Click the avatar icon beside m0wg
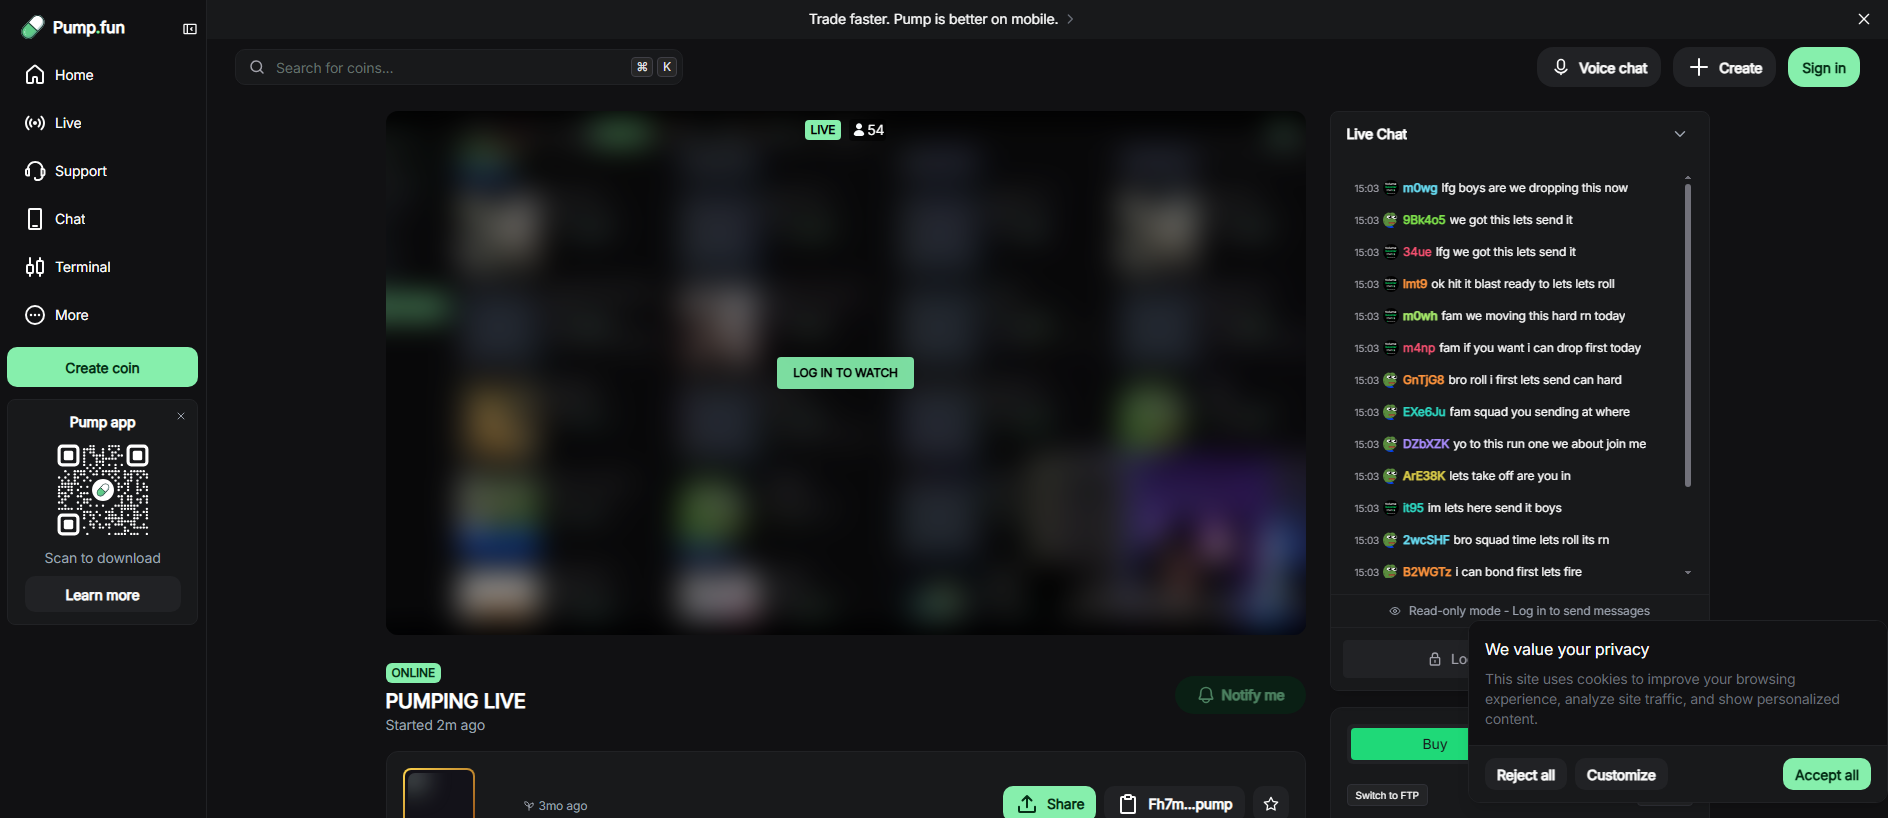 [1390, 188]
